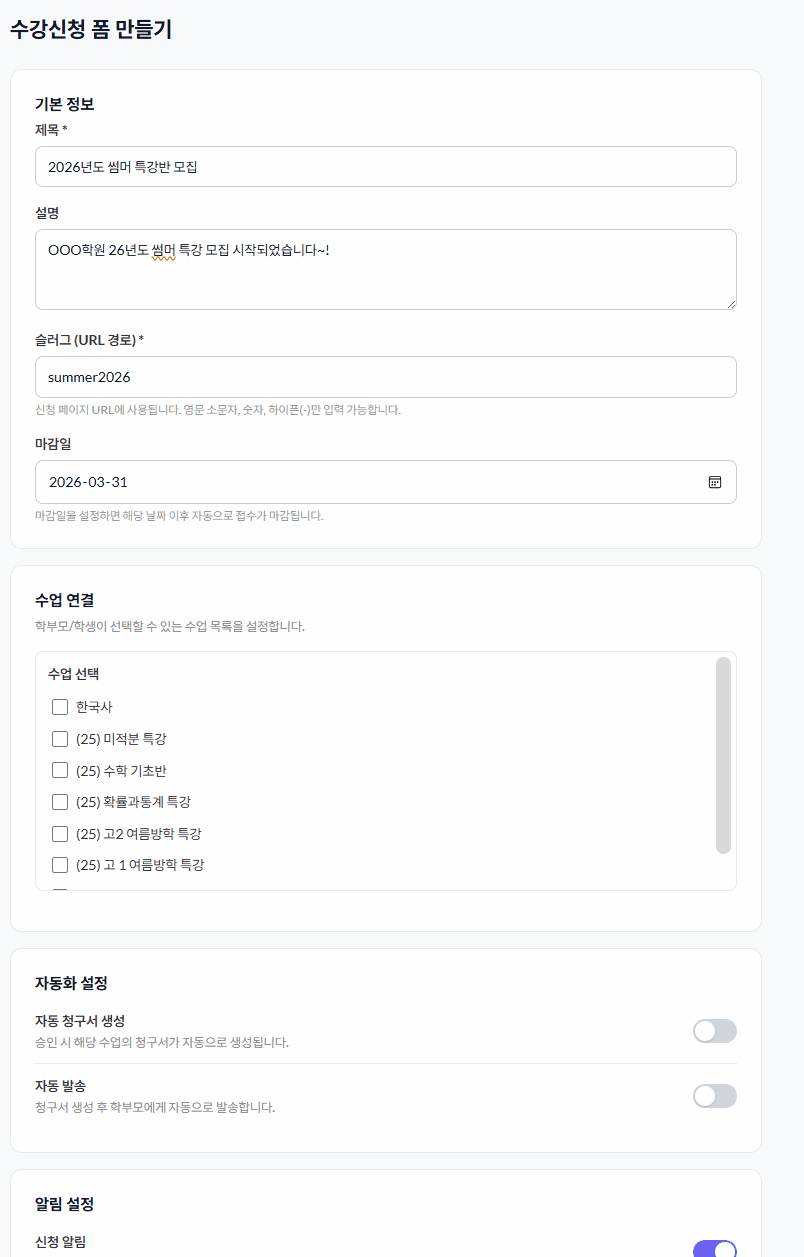This screenshot has height=1257, width=804.
Task: Check the (25) 고2 여름방학 특강 checkbox
Action: tap(60, 834)
